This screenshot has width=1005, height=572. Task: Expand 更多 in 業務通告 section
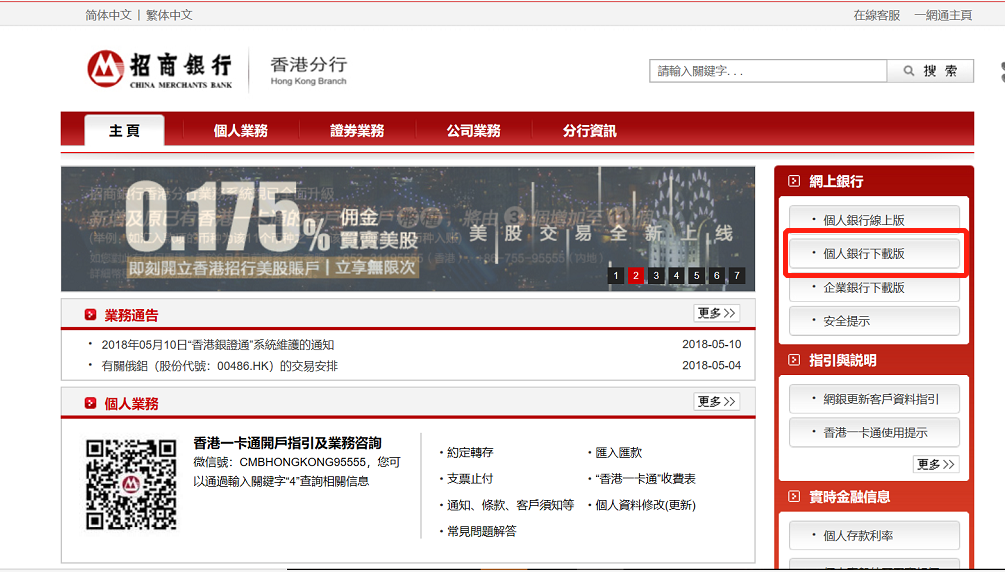716,313
